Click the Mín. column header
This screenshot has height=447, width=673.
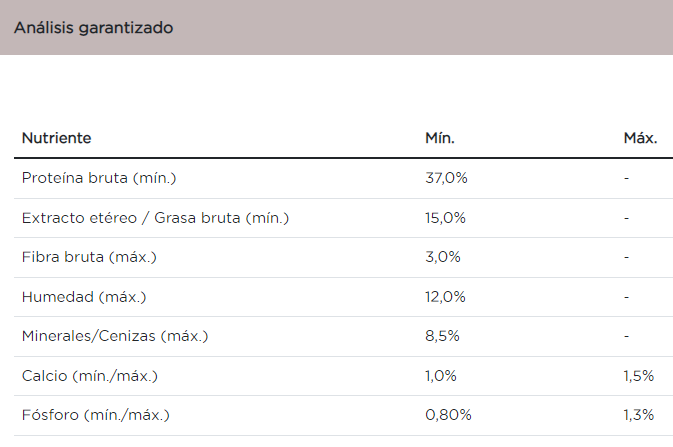[x=440, y=138]
